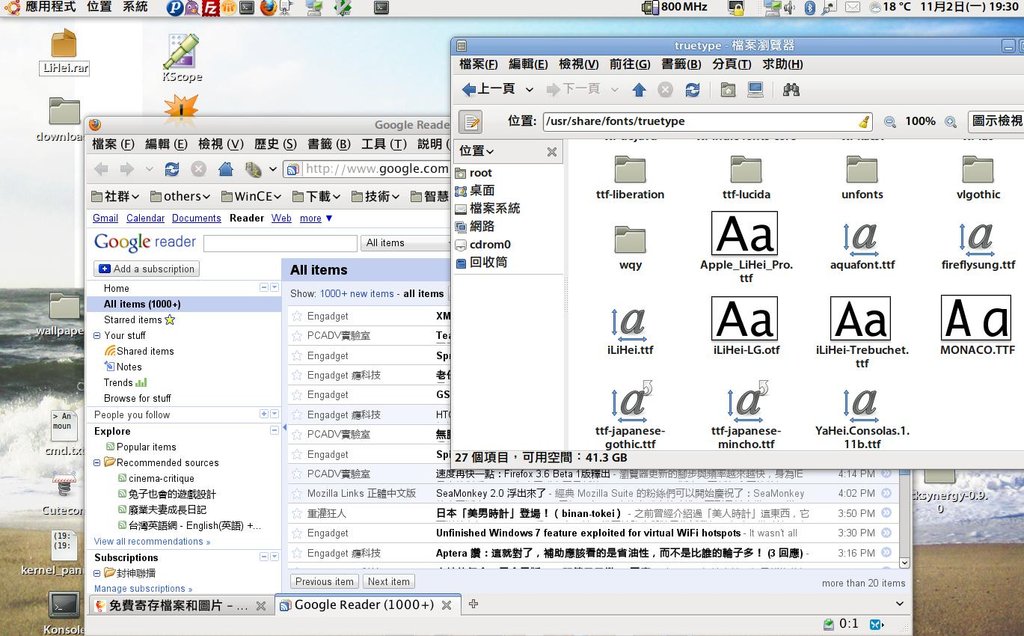Launch Pidgin from the top panel

click(x=174, y=8)
